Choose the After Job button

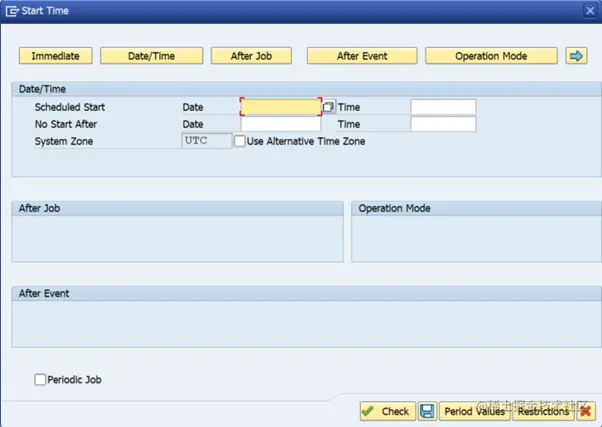pos(251,56)
